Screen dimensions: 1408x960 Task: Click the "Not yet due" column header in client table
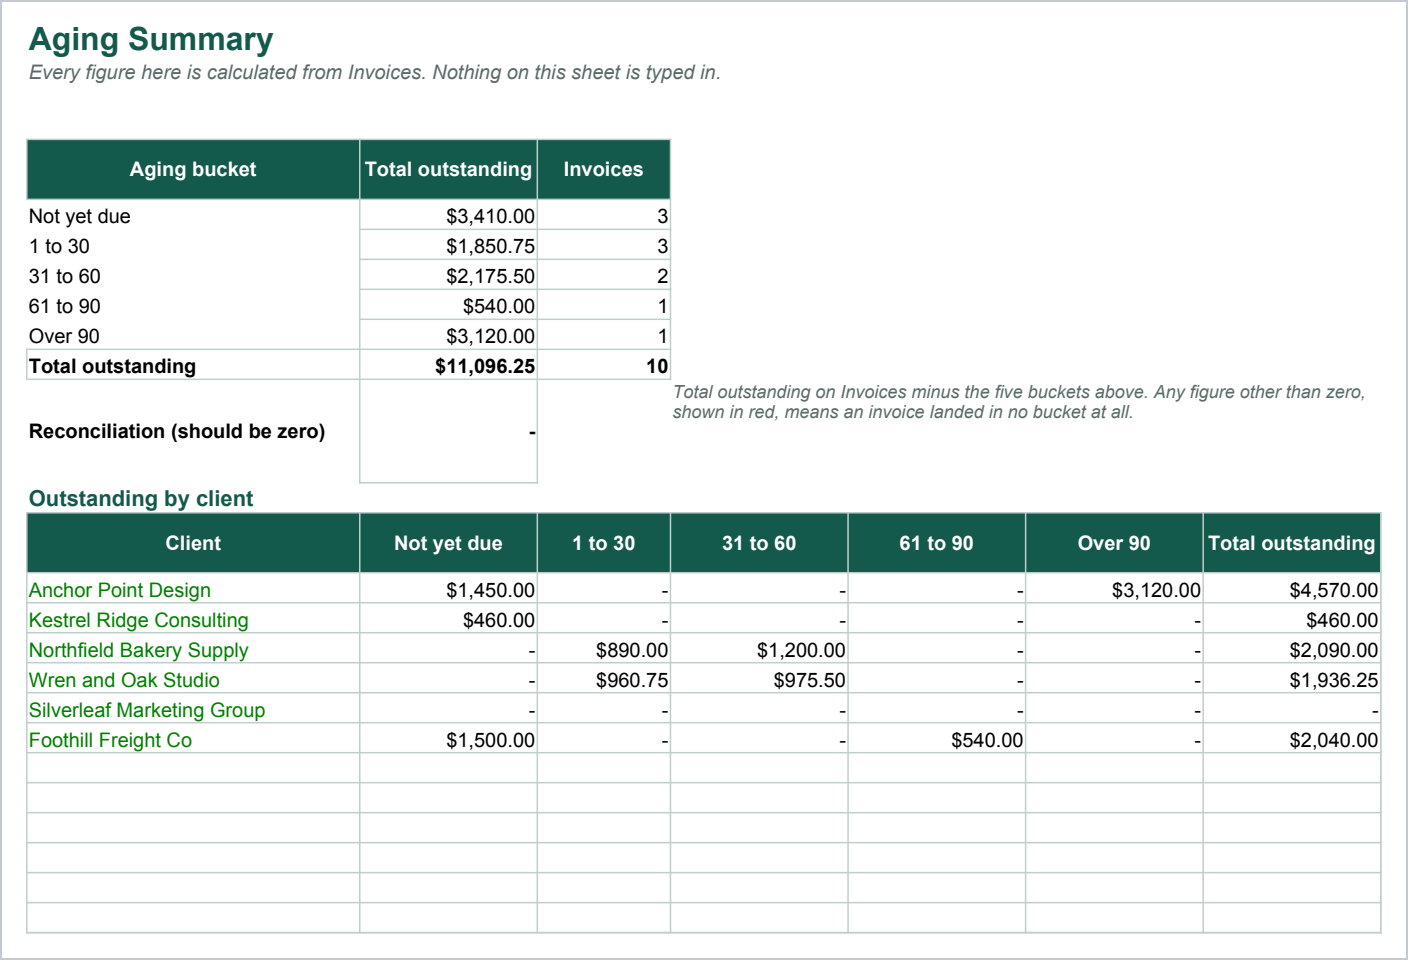(448, 543)
